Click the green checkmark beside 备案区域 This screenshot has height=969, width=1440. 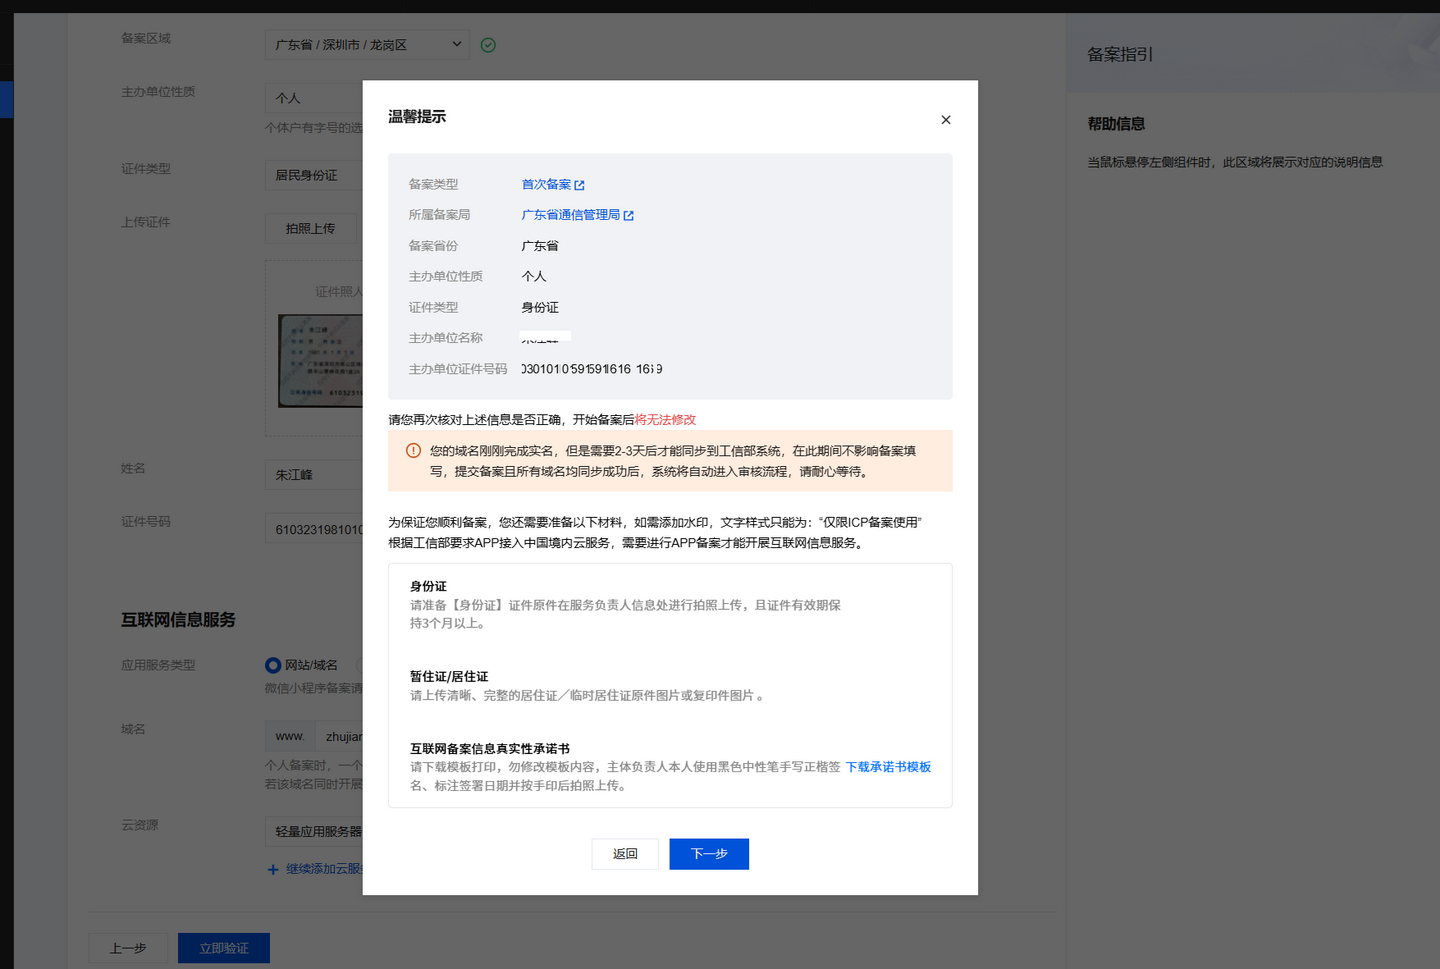488,45
